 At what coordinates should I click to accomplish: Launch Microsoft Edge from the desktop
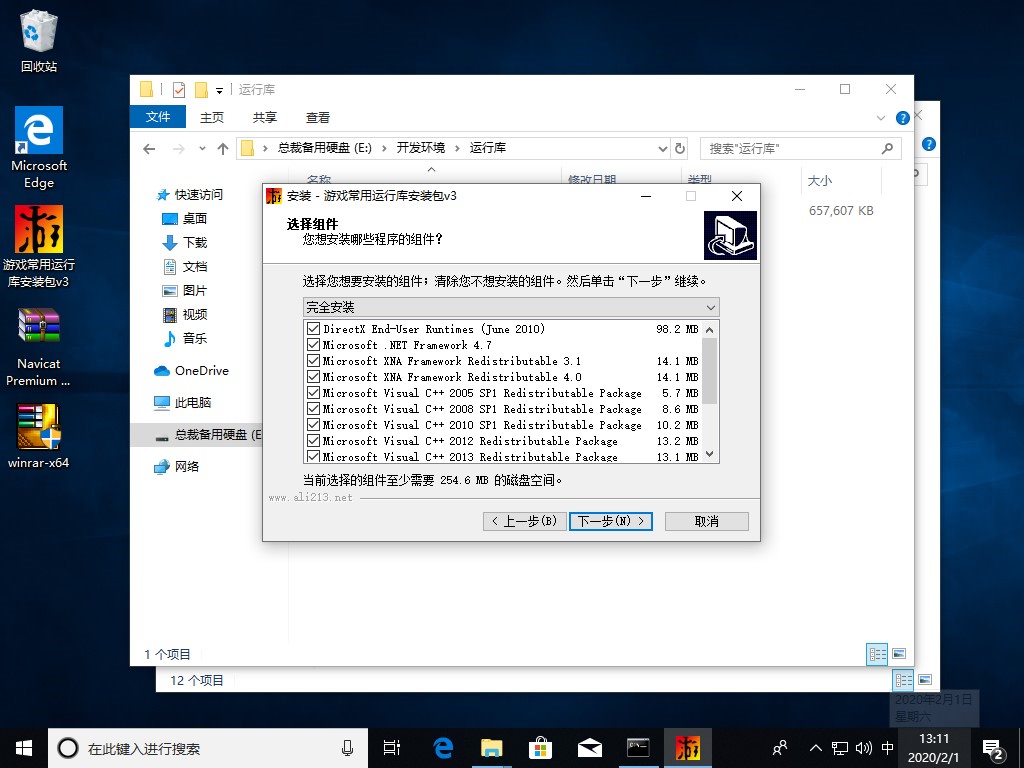[39, 148]
